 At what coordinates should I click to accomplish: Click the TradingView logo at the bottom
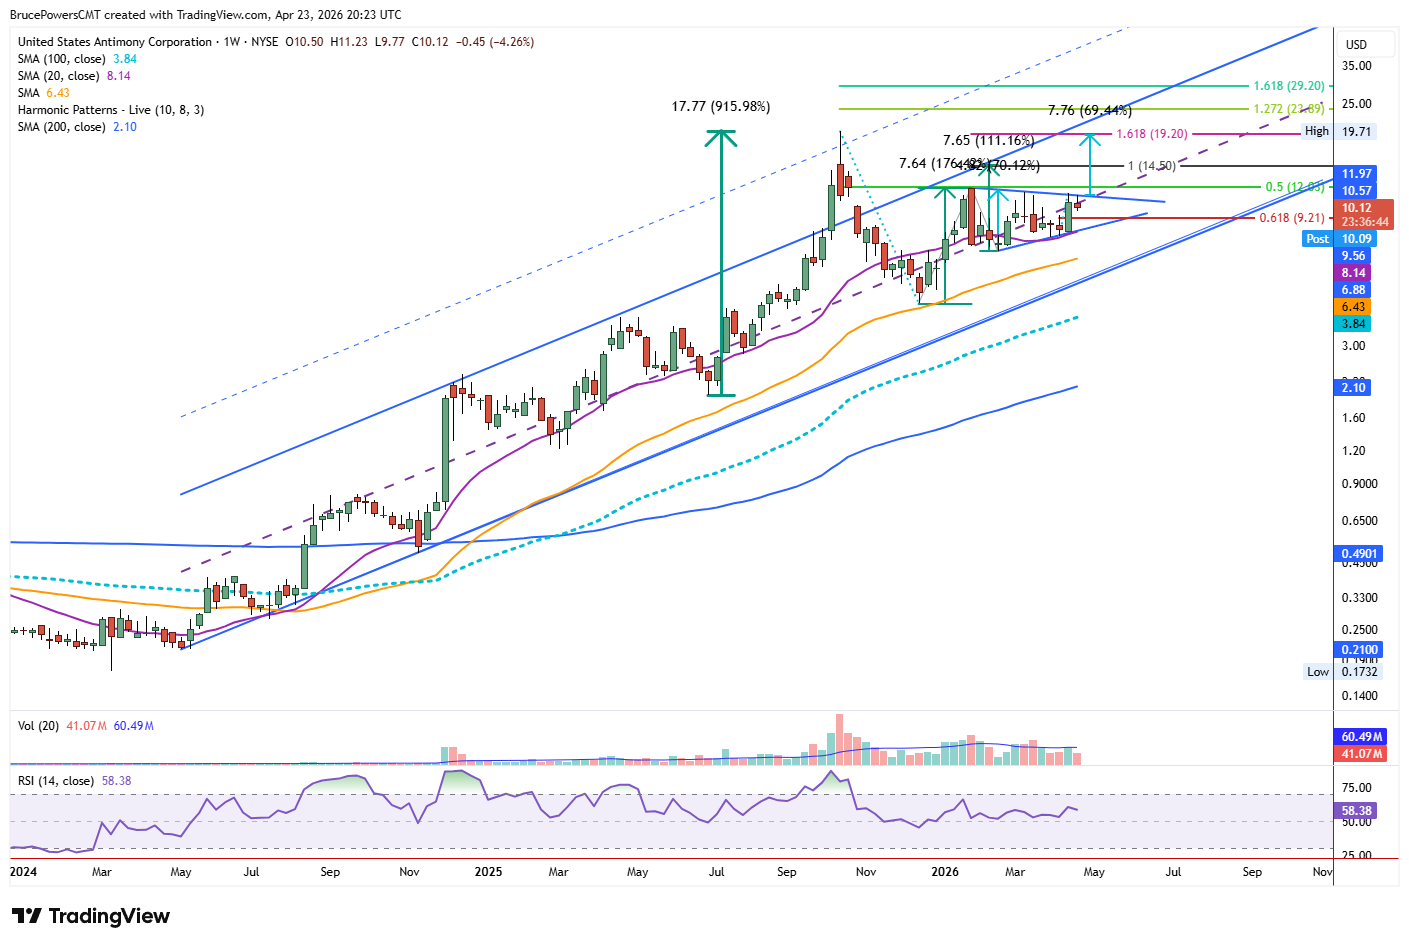pos(91,916)
